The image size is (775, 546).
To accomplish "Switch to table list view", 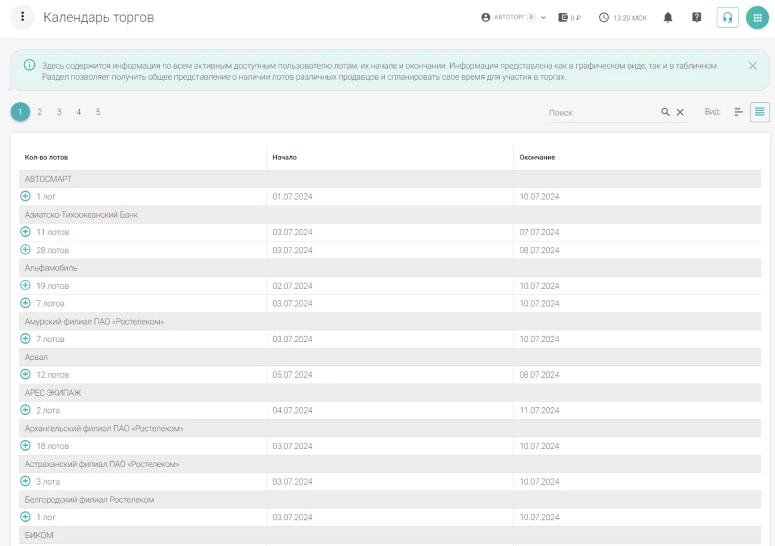I will click(760, 112).
